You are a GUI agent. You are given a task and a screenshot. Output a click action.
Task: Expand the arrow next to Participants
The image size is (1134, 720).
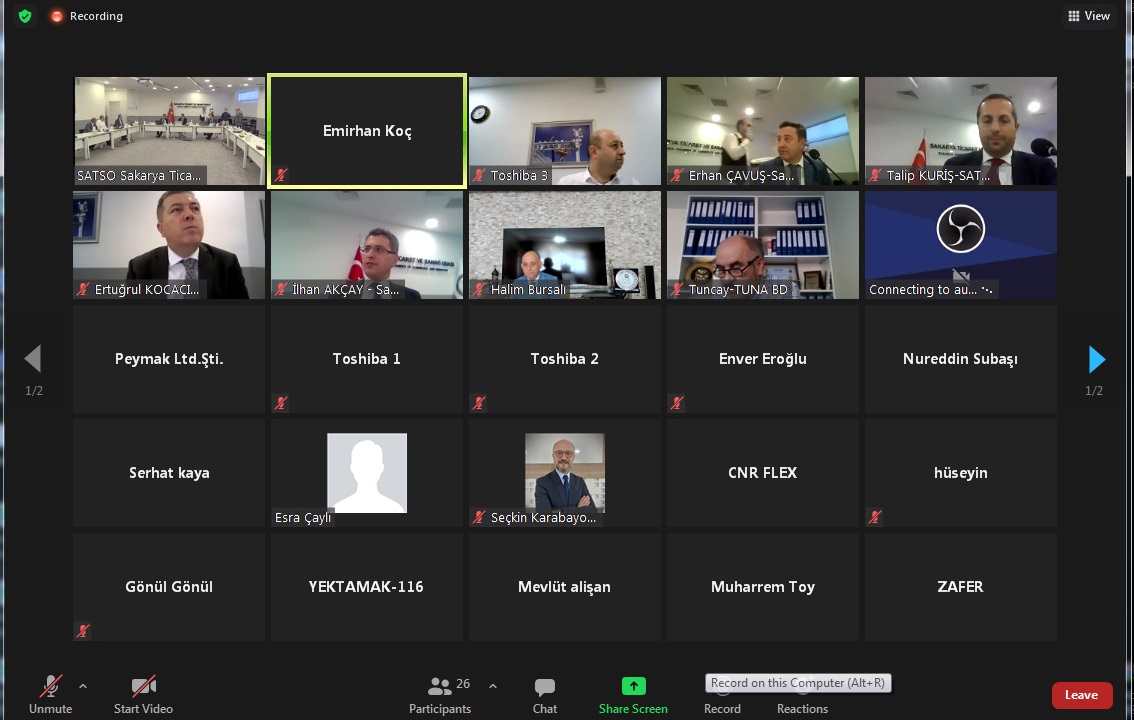coord(493,686)
